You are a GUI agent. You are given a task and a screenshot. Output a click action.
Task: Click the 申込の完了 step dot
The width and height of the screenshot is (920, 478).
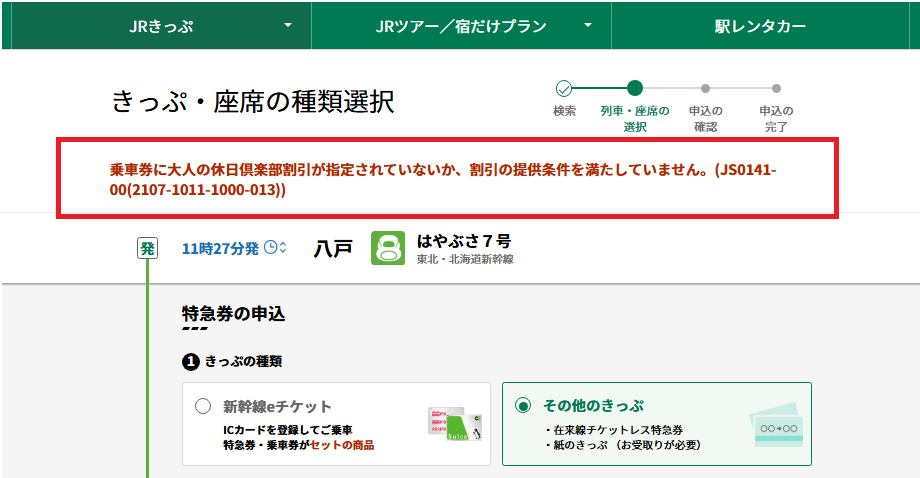click(x=776, y=88)
